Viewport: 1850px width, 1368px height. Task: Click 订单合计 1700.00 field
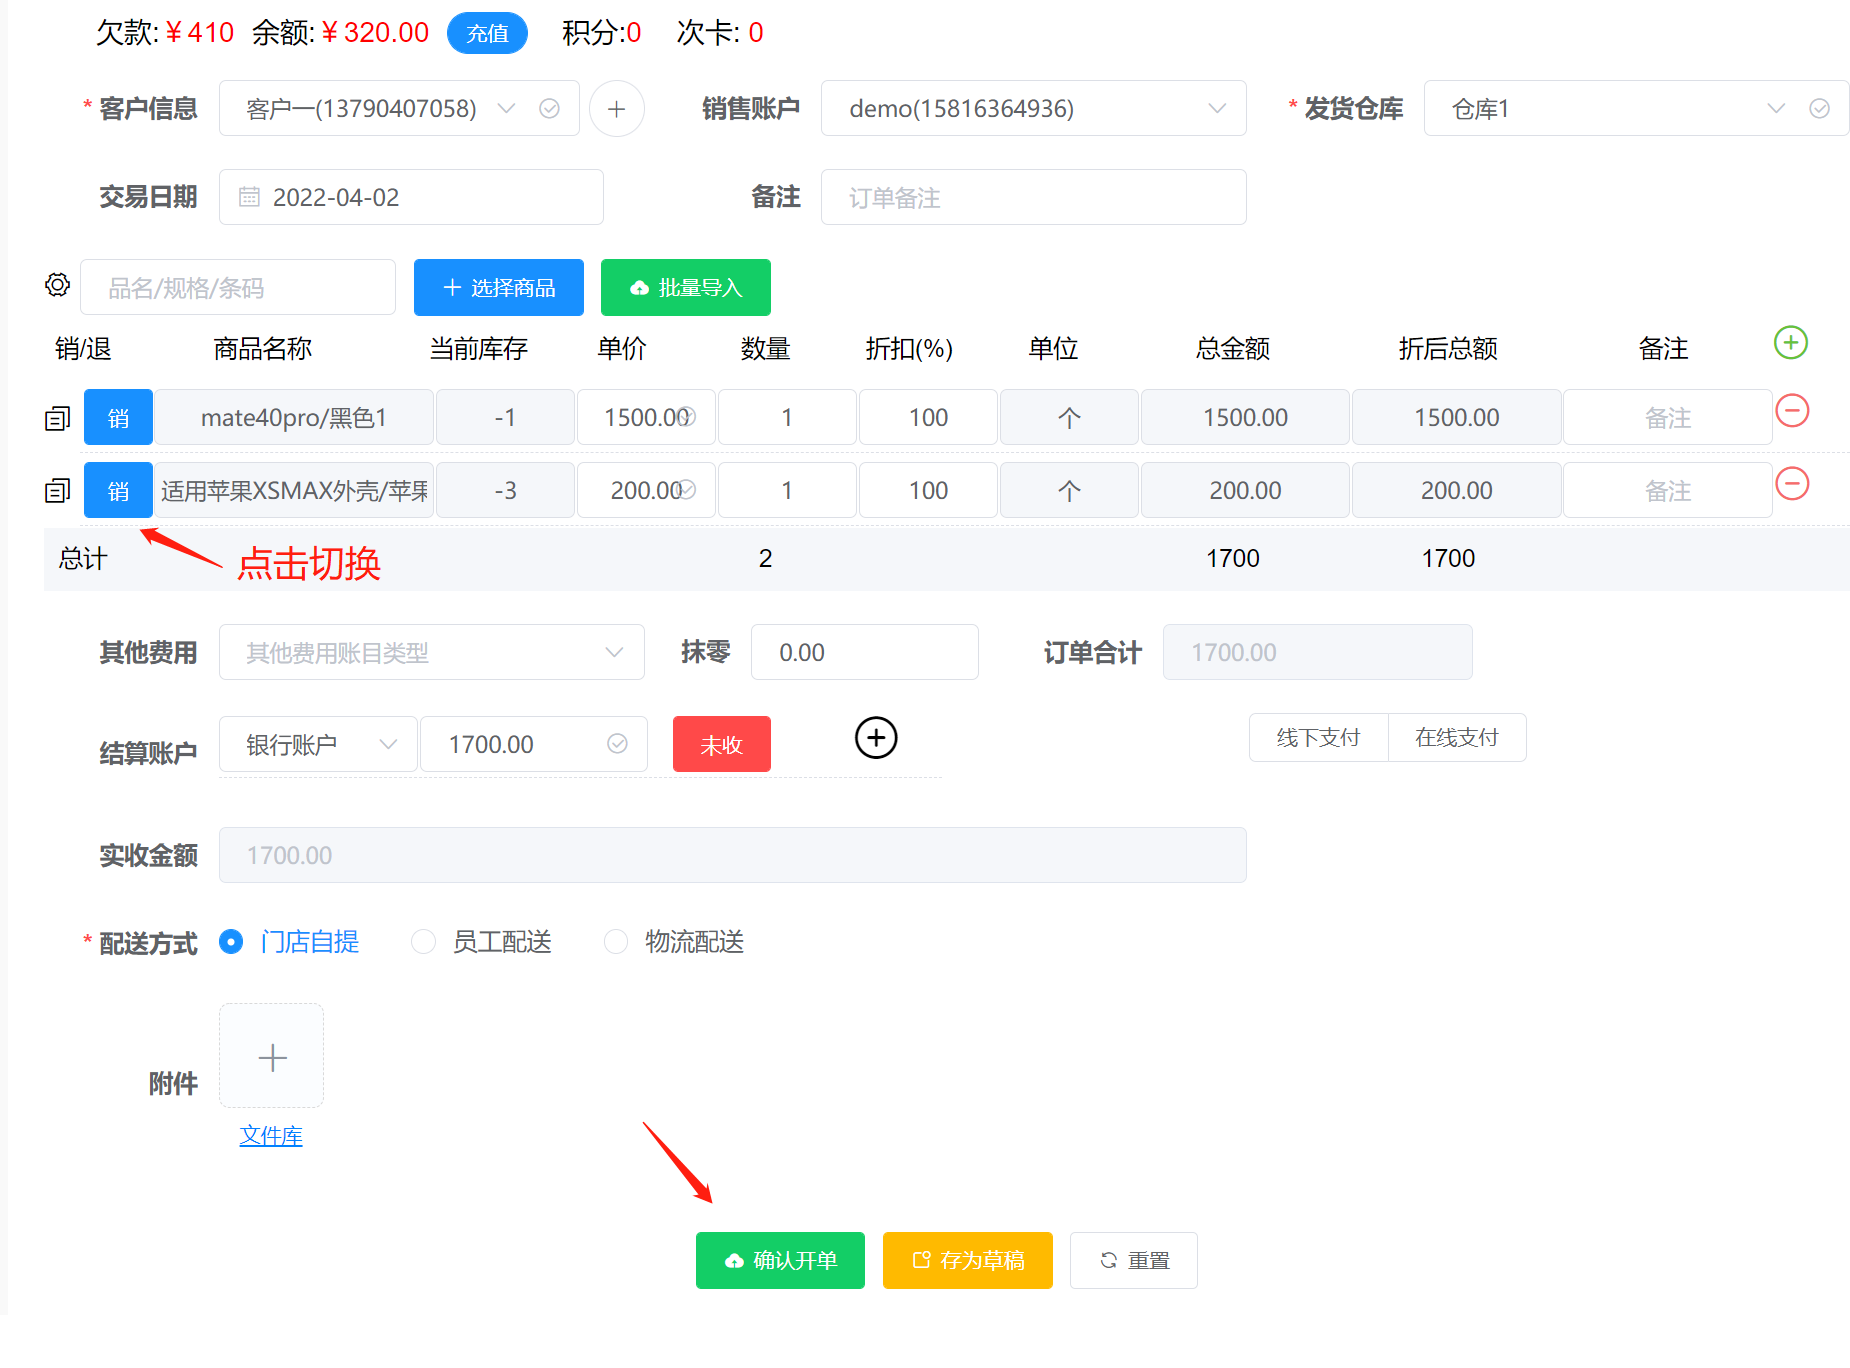(x=1318, y=653)
